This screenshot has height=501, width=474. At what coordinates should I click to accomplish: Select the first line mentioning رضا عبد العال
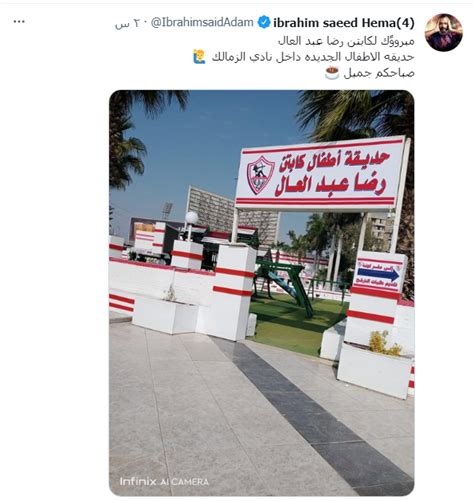click(x=346, y=41)
